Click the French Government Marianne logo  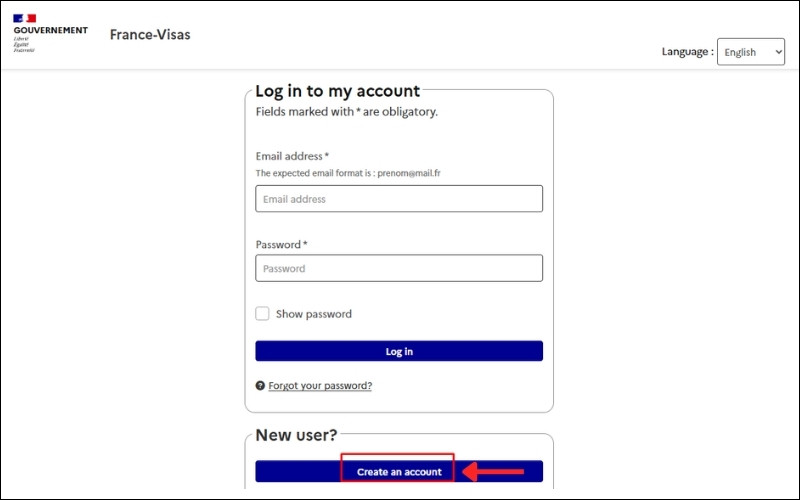(25, 18)
